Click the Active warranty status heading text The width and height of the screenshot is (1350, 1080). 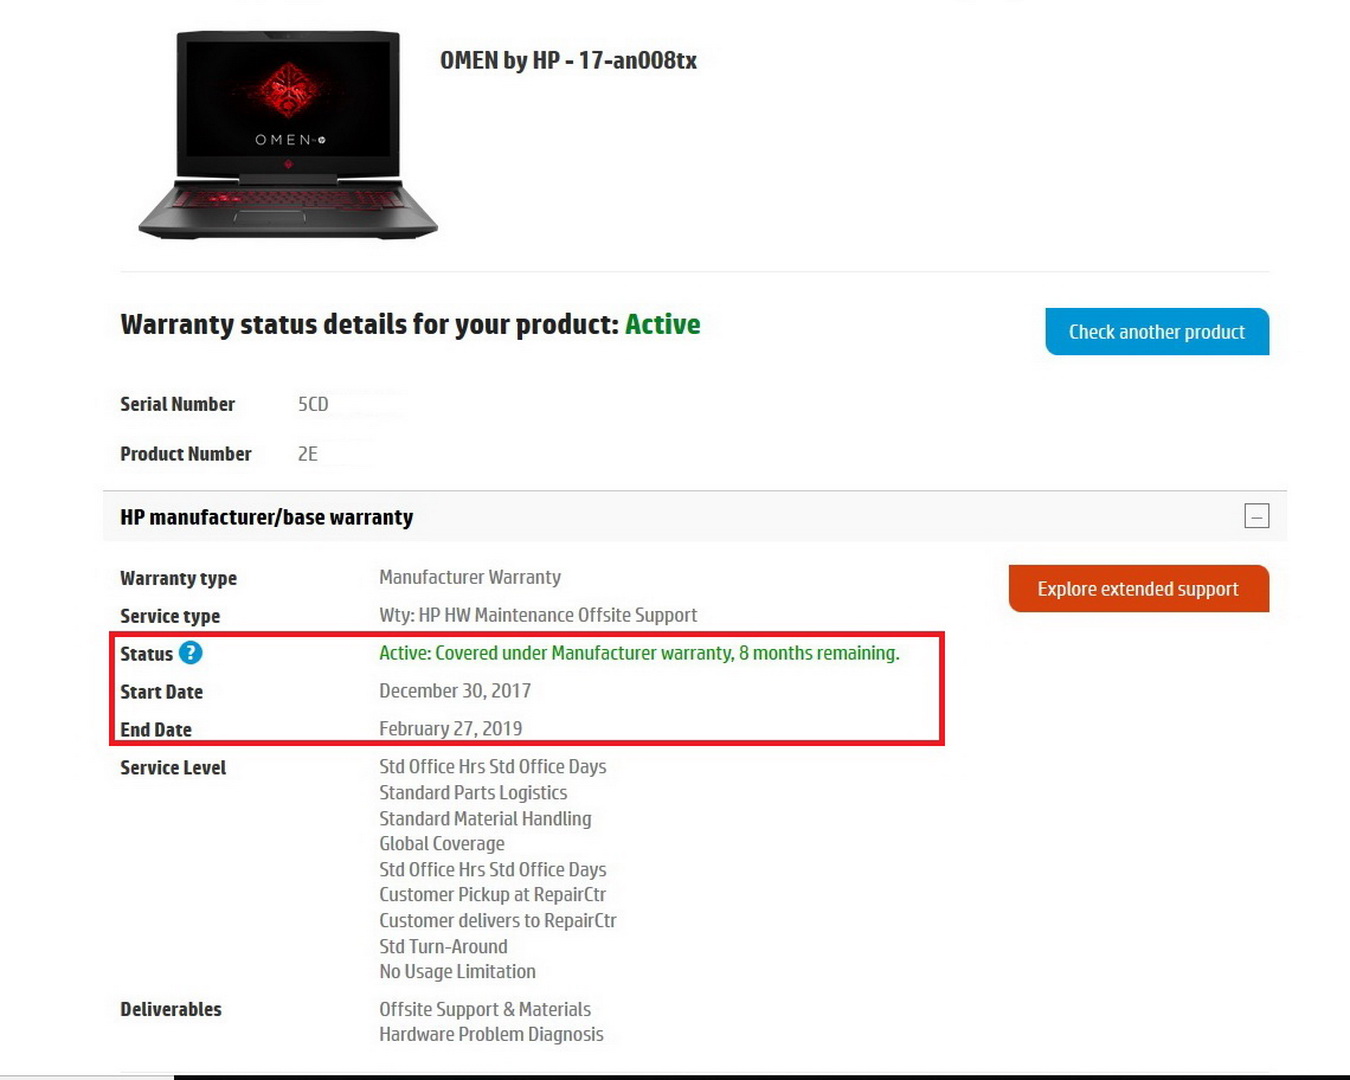pyautogui.click(x=662, y=324)
